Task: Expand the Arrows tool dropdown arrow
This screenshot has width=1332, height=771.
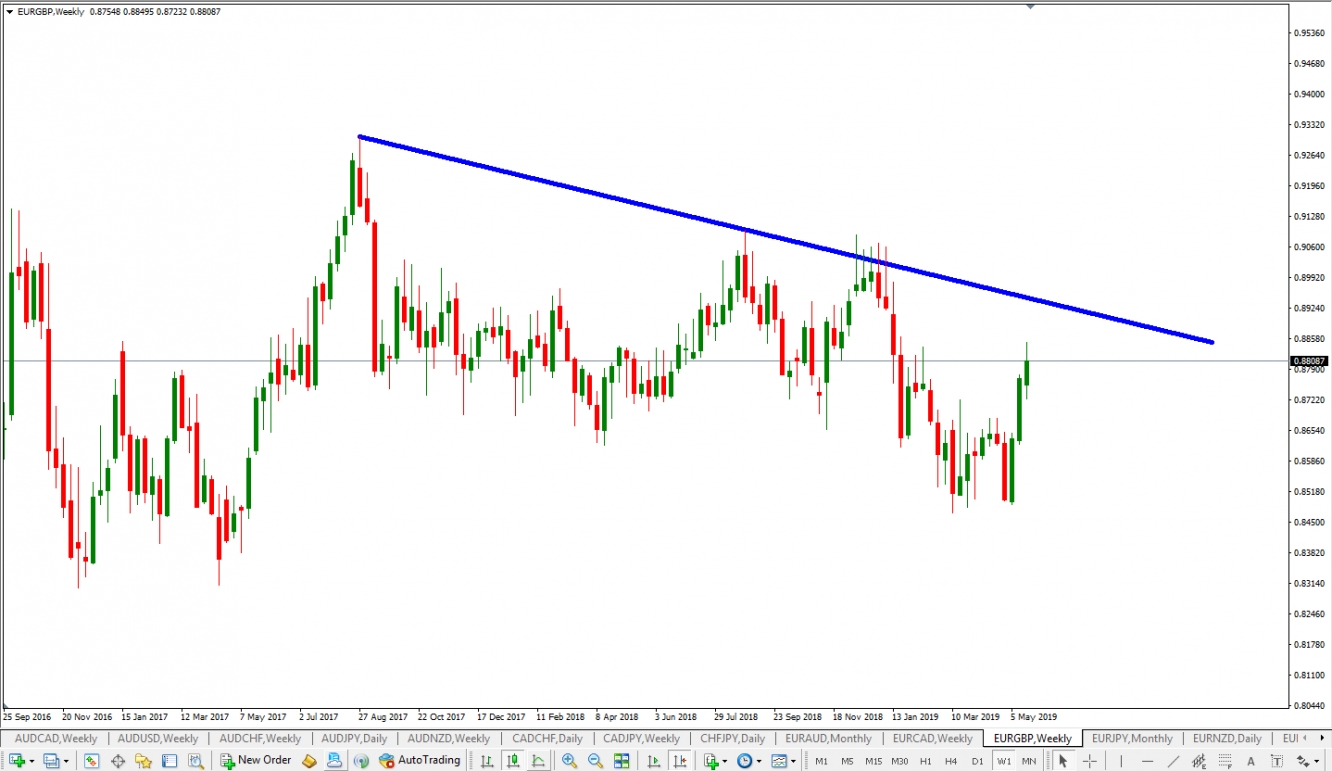Action: 1317,762
